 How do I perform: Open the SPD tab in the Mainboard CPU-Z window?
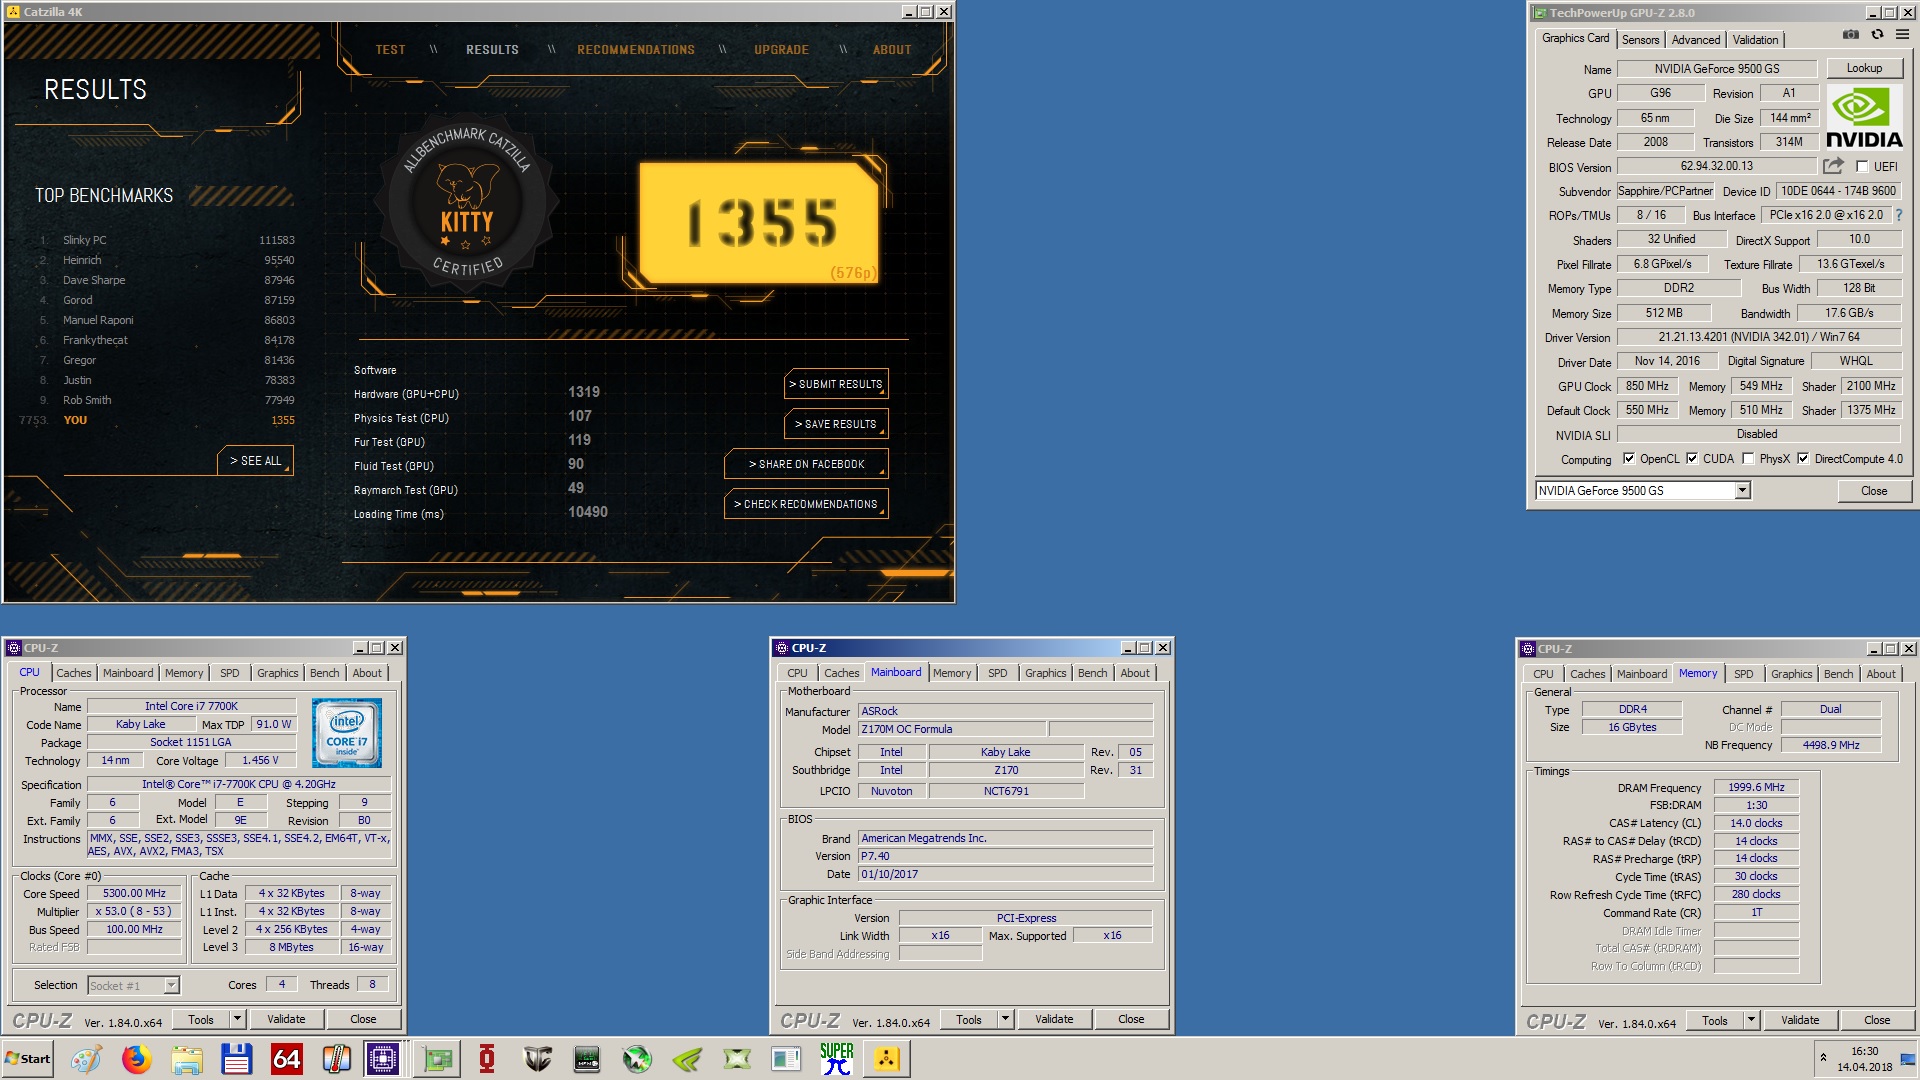coord(997,673)
